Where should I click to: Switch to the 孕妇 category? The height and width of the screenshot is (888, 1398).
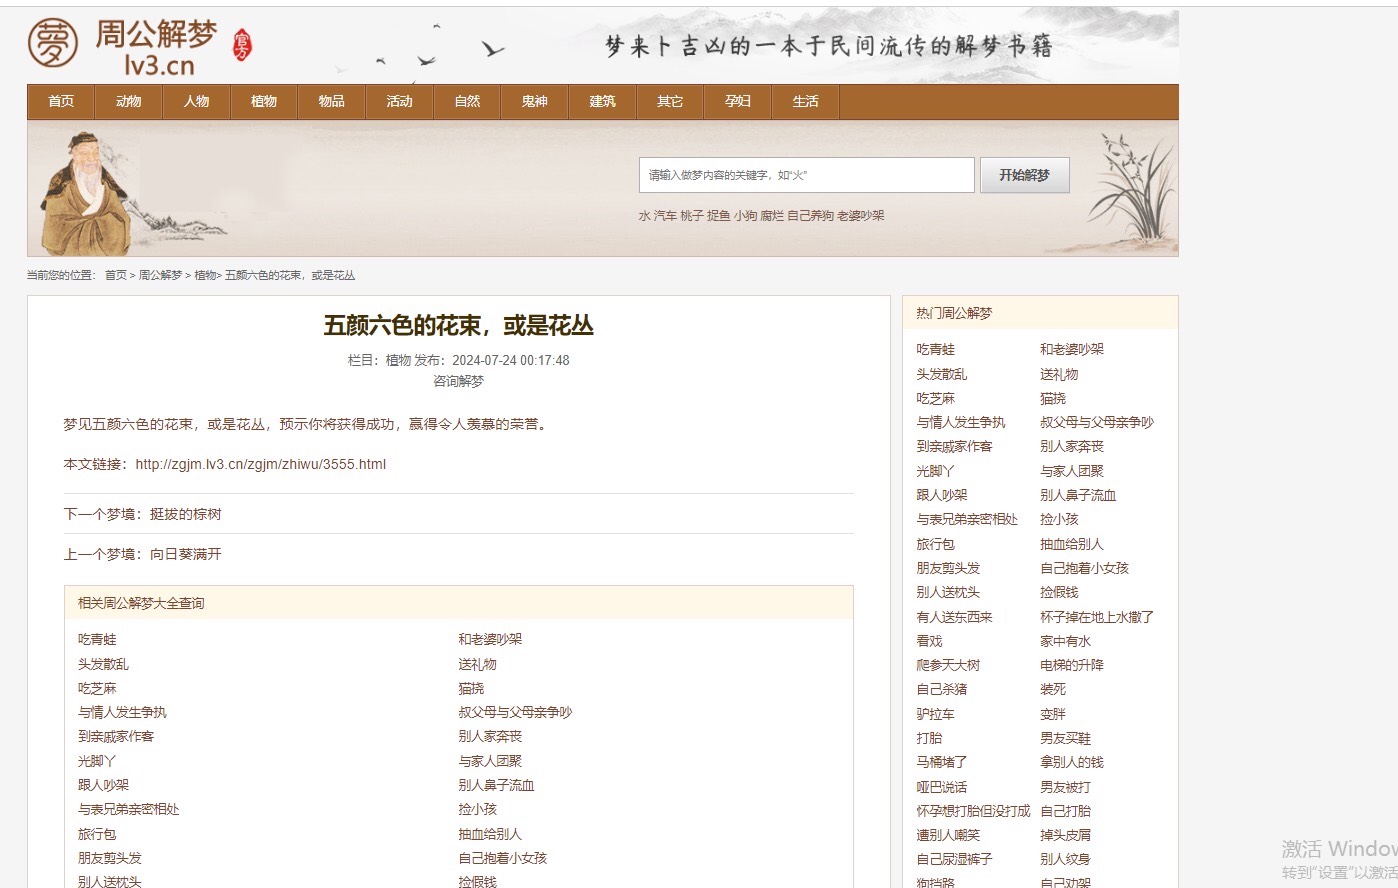pos(738,102)
